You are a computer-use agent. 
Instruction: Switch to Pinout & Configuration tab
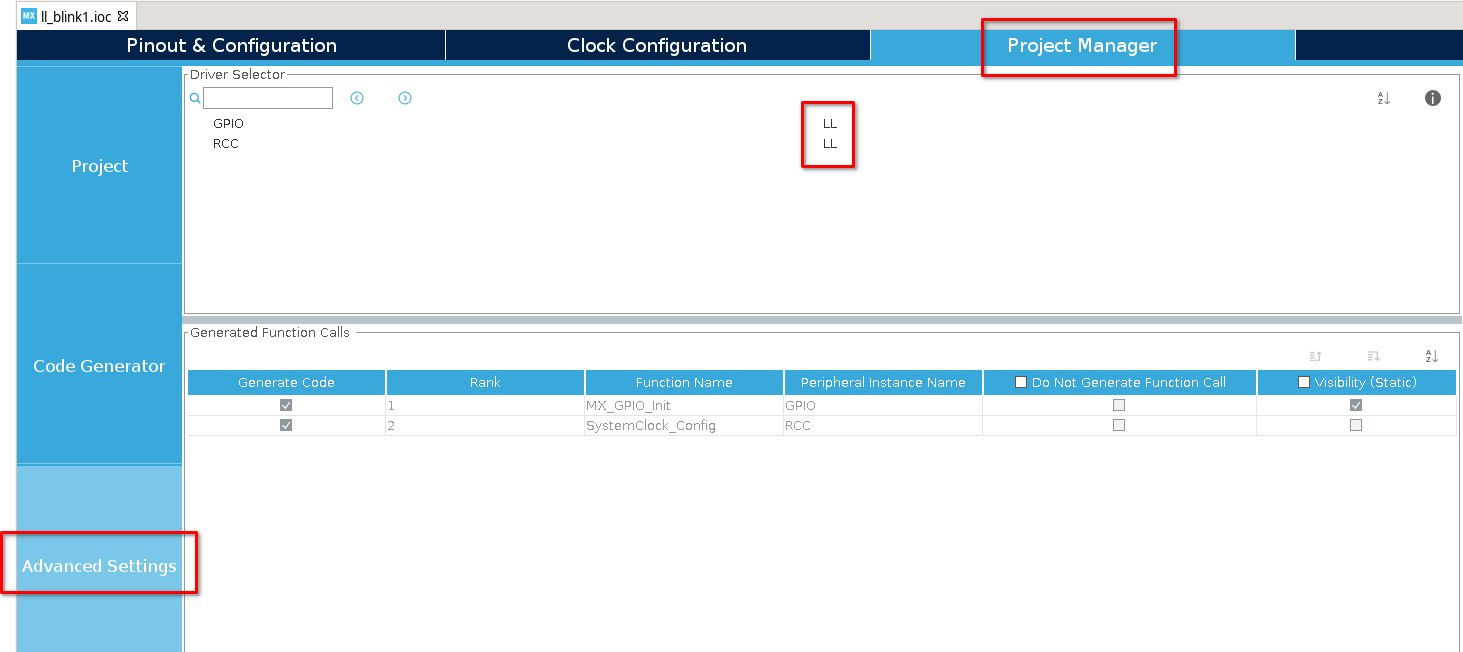(x=231, y=45)
